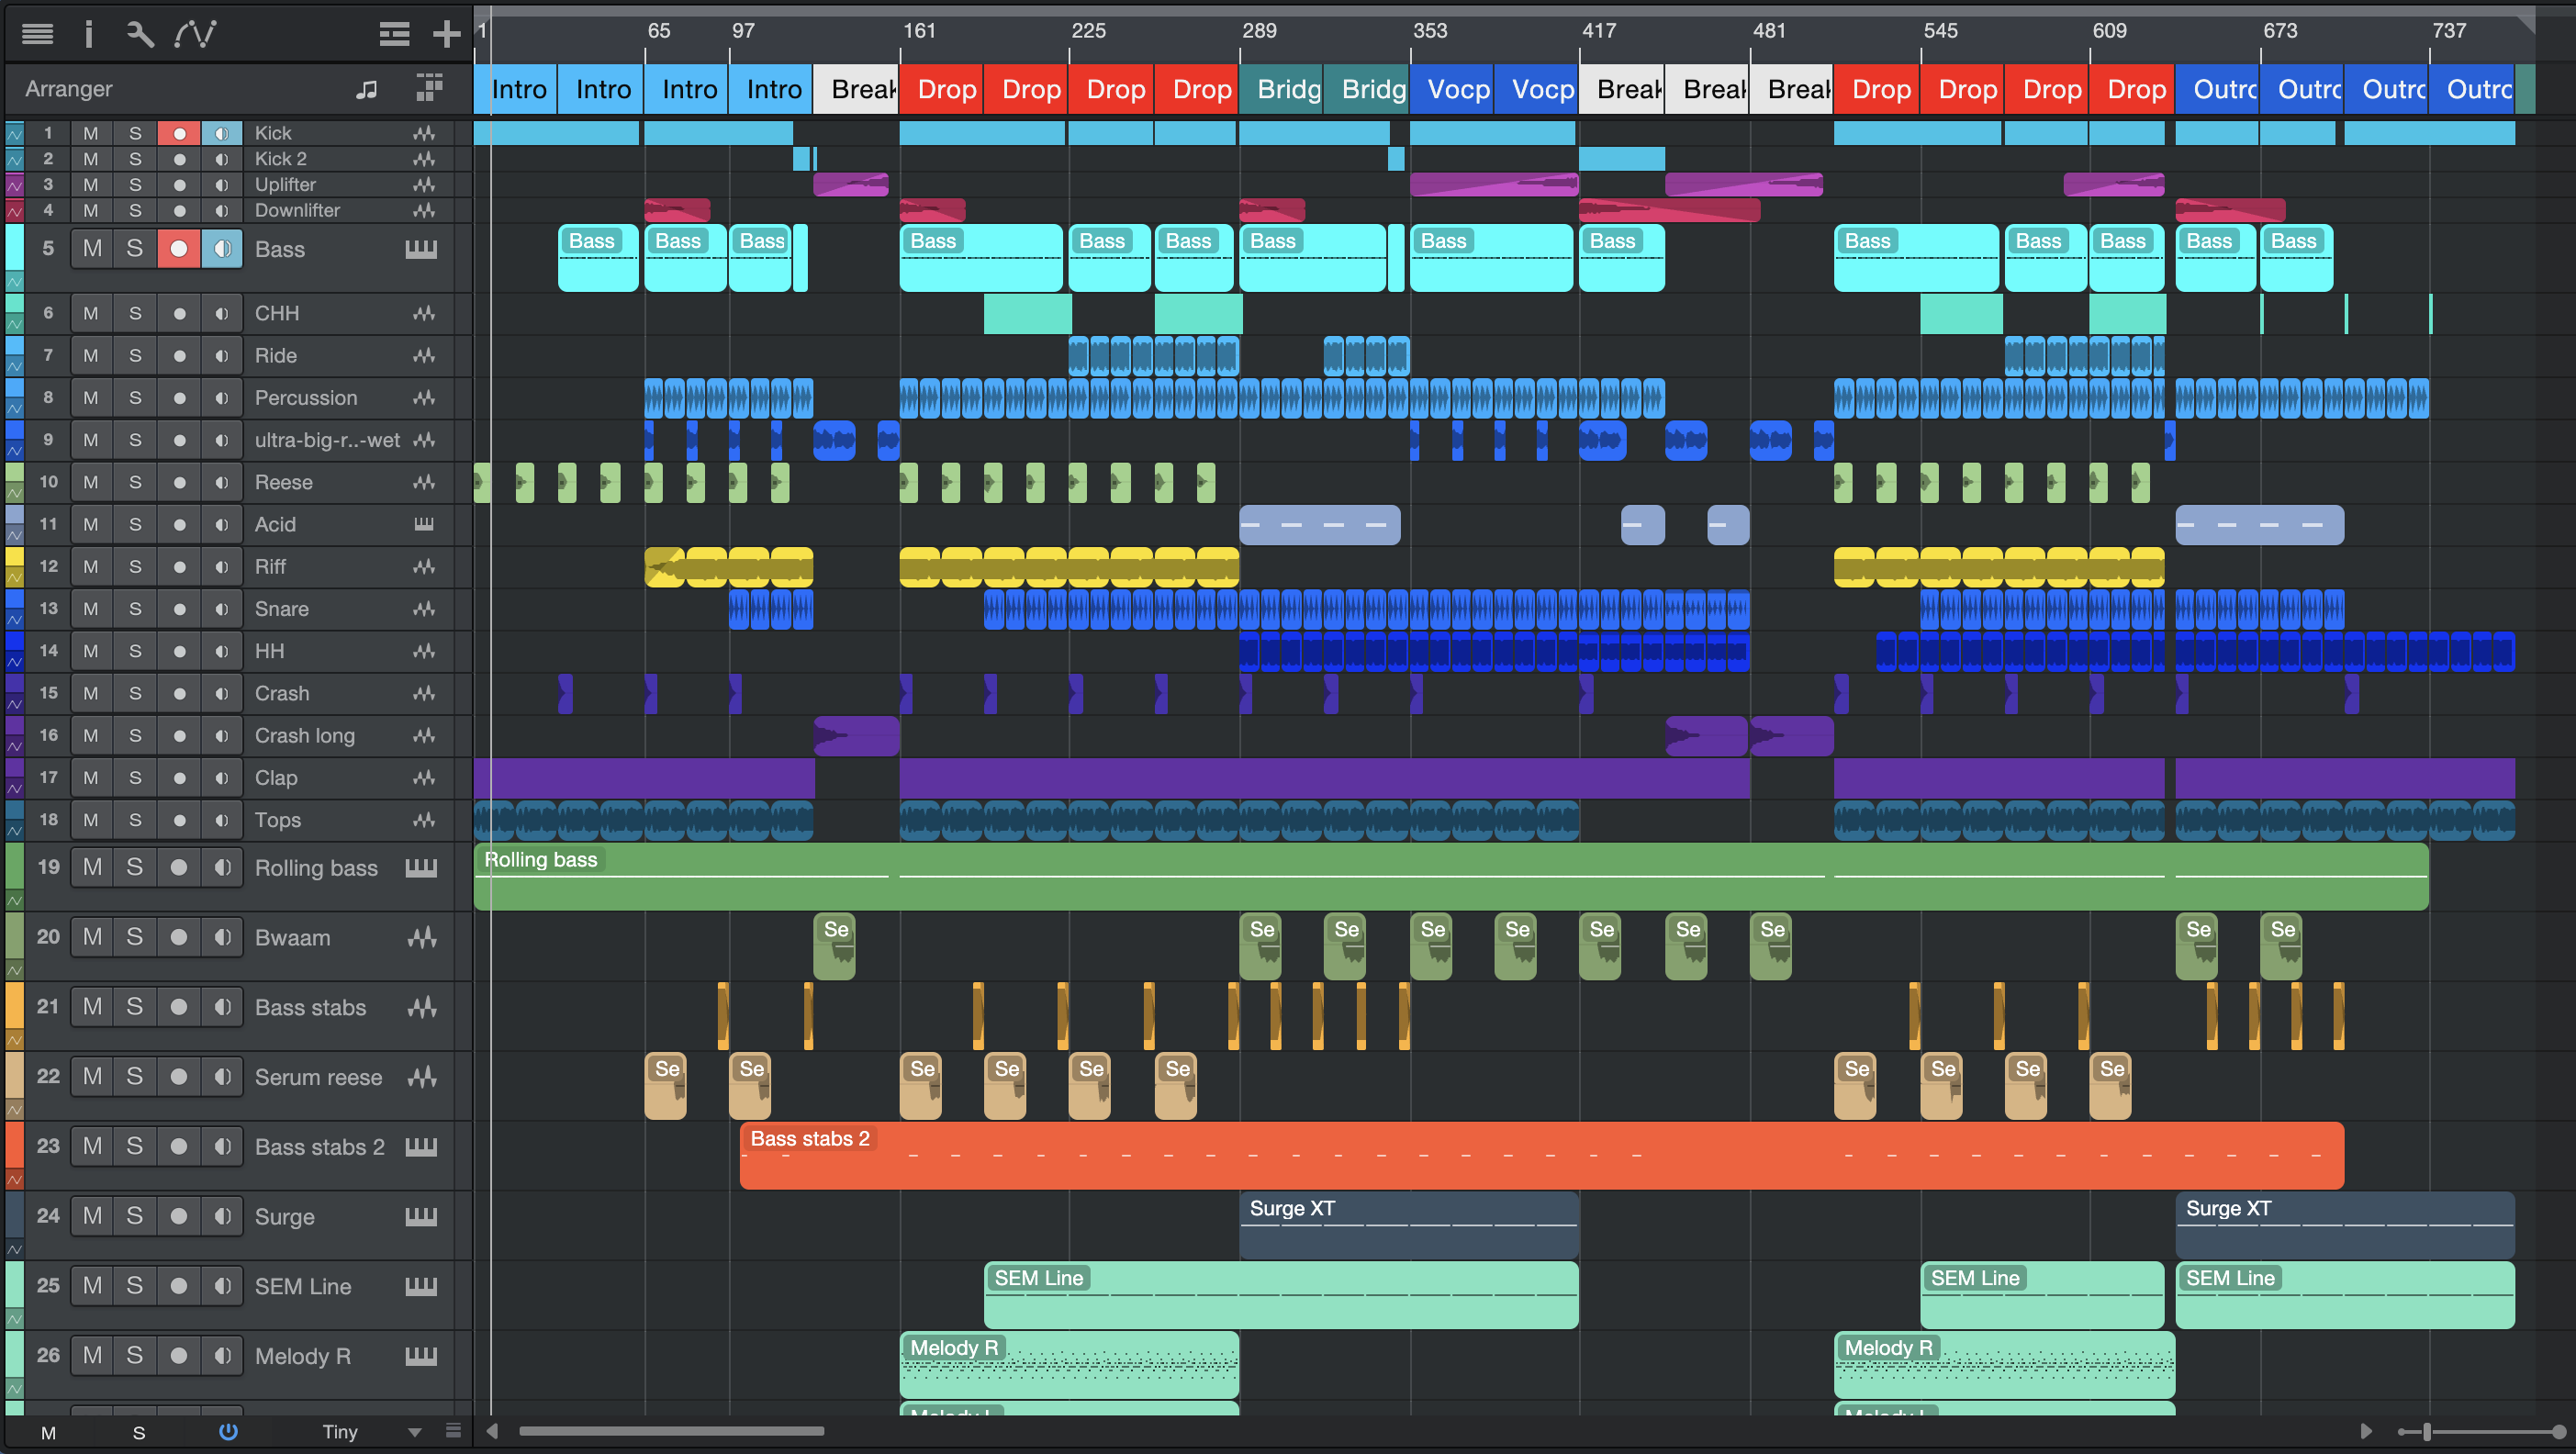This screenshot has height=1454, width=2576.
Task: Open the inspector info icon
Action: (89, 34)
